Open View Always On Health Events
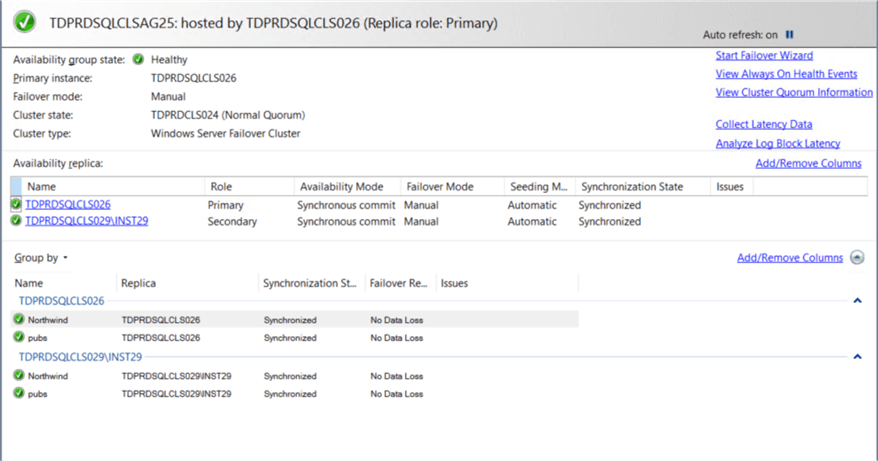 (x=786, y=74)
